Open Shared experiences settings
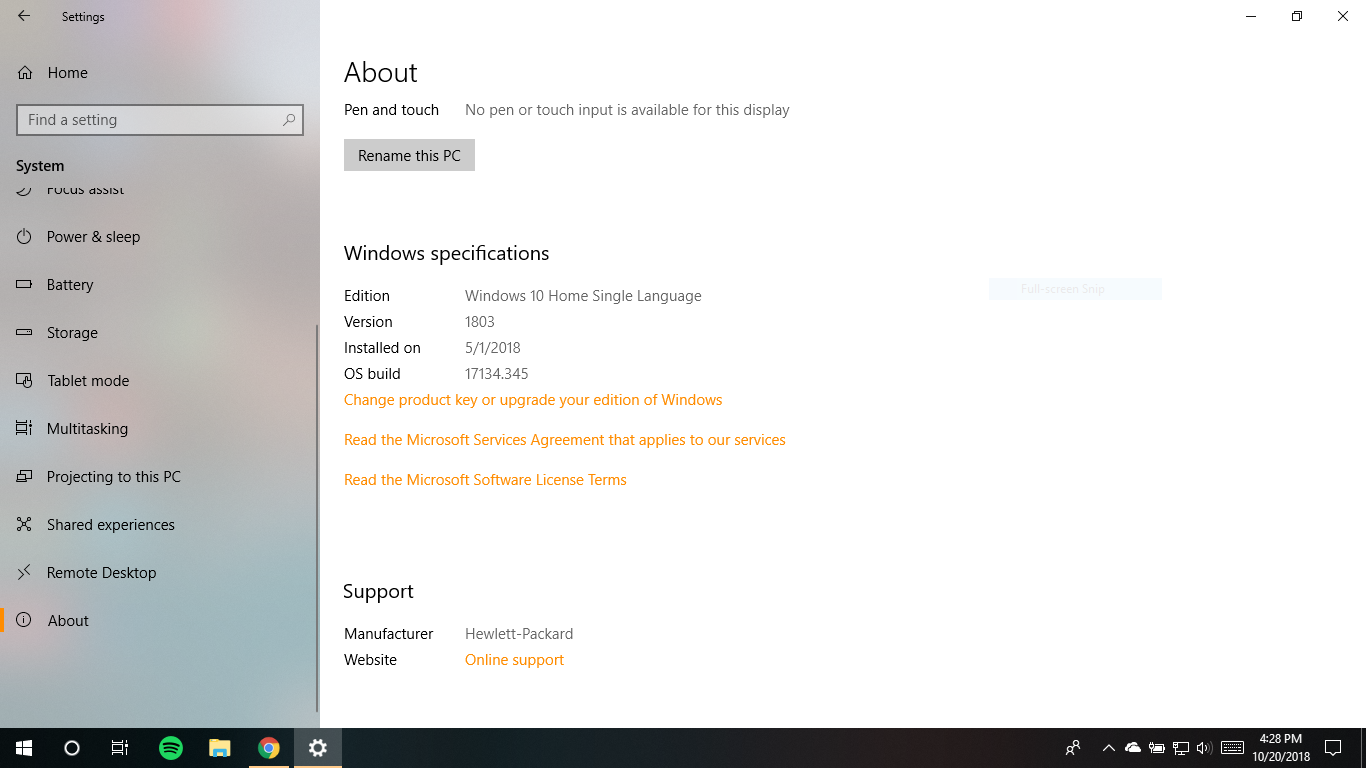The image size is (1366, 768). 160,525
